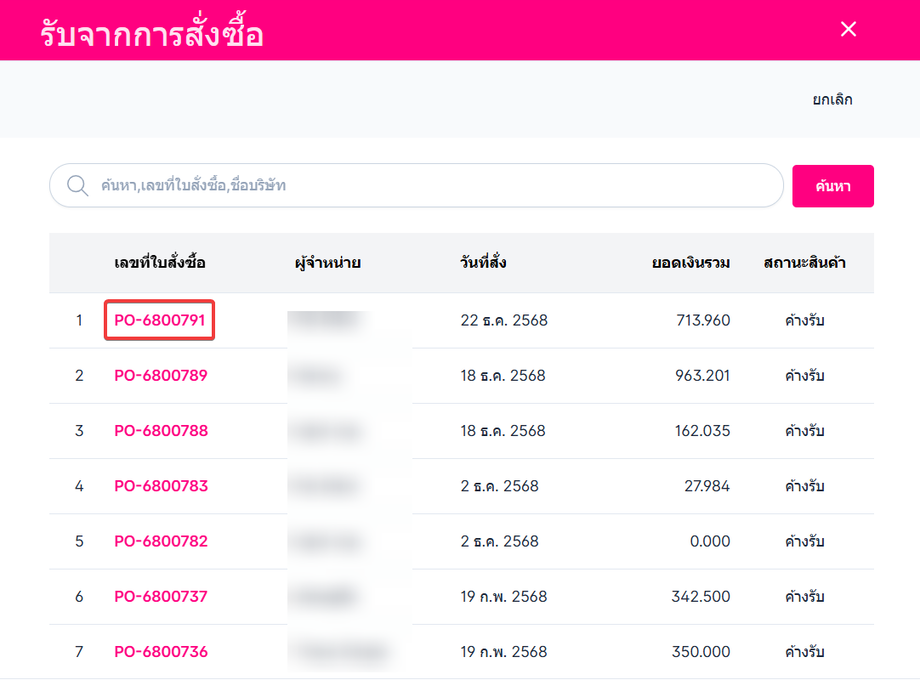Click ค้างรับ status of PO-6800788
Viewport: 920px width, 680px height.
(x=804, y=431)
